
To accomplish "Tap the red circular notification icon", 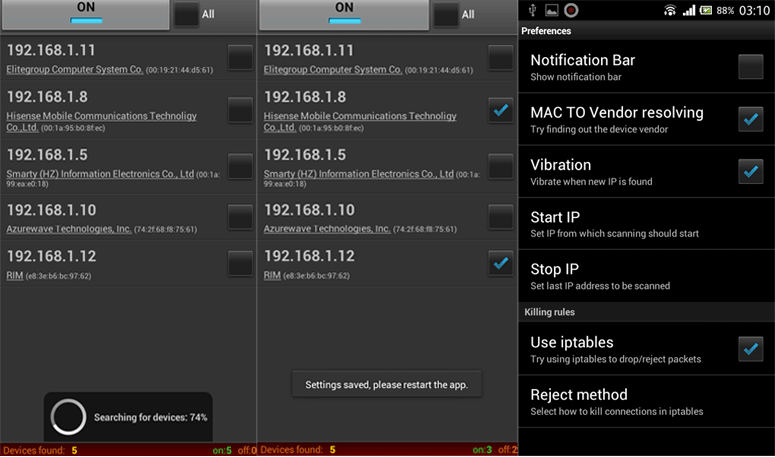I will pos(570,10).
